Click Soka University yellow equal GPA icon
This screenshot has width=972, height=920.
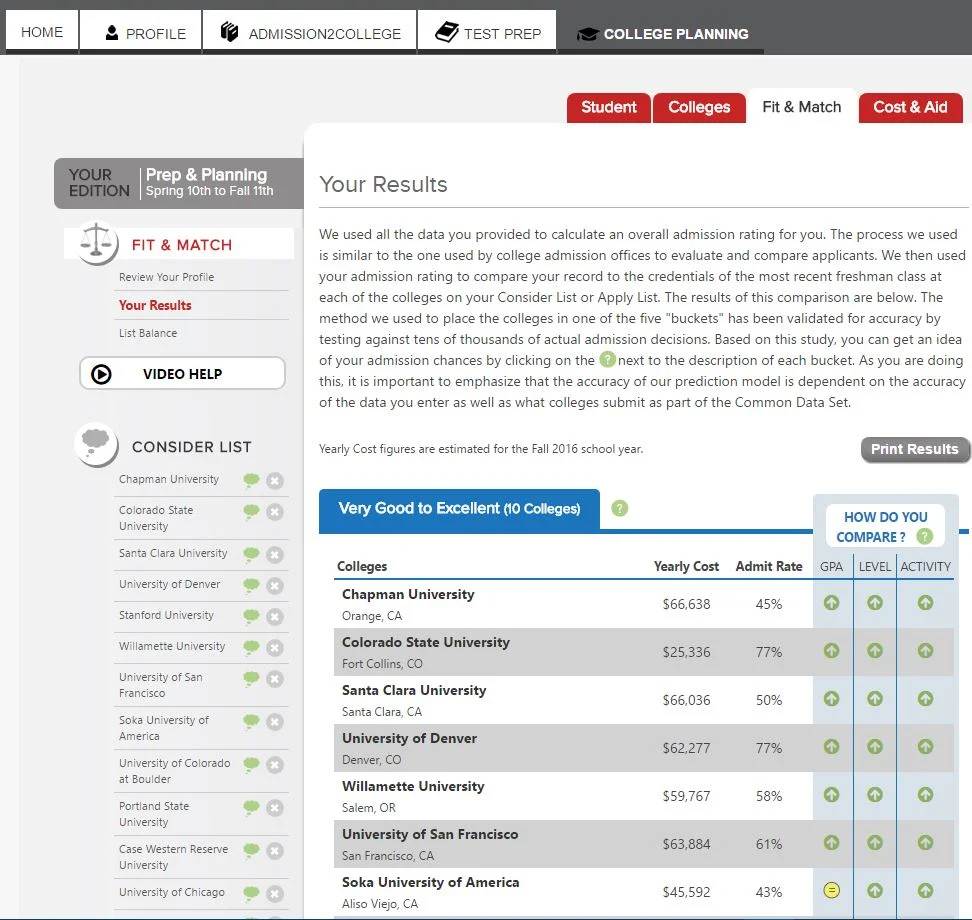(831, 891)
